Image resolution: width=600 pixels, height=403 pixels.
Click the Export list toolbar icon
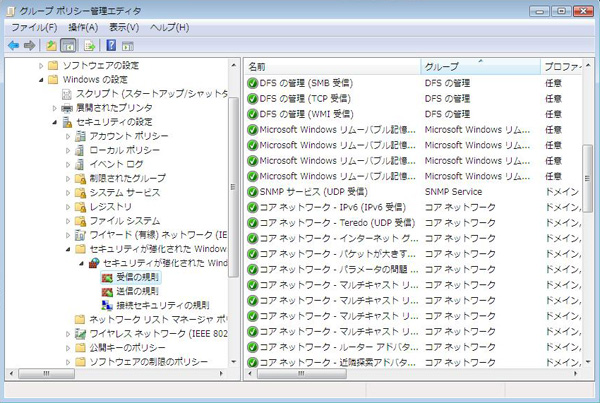pyautogui.click(x=89, y=46)
